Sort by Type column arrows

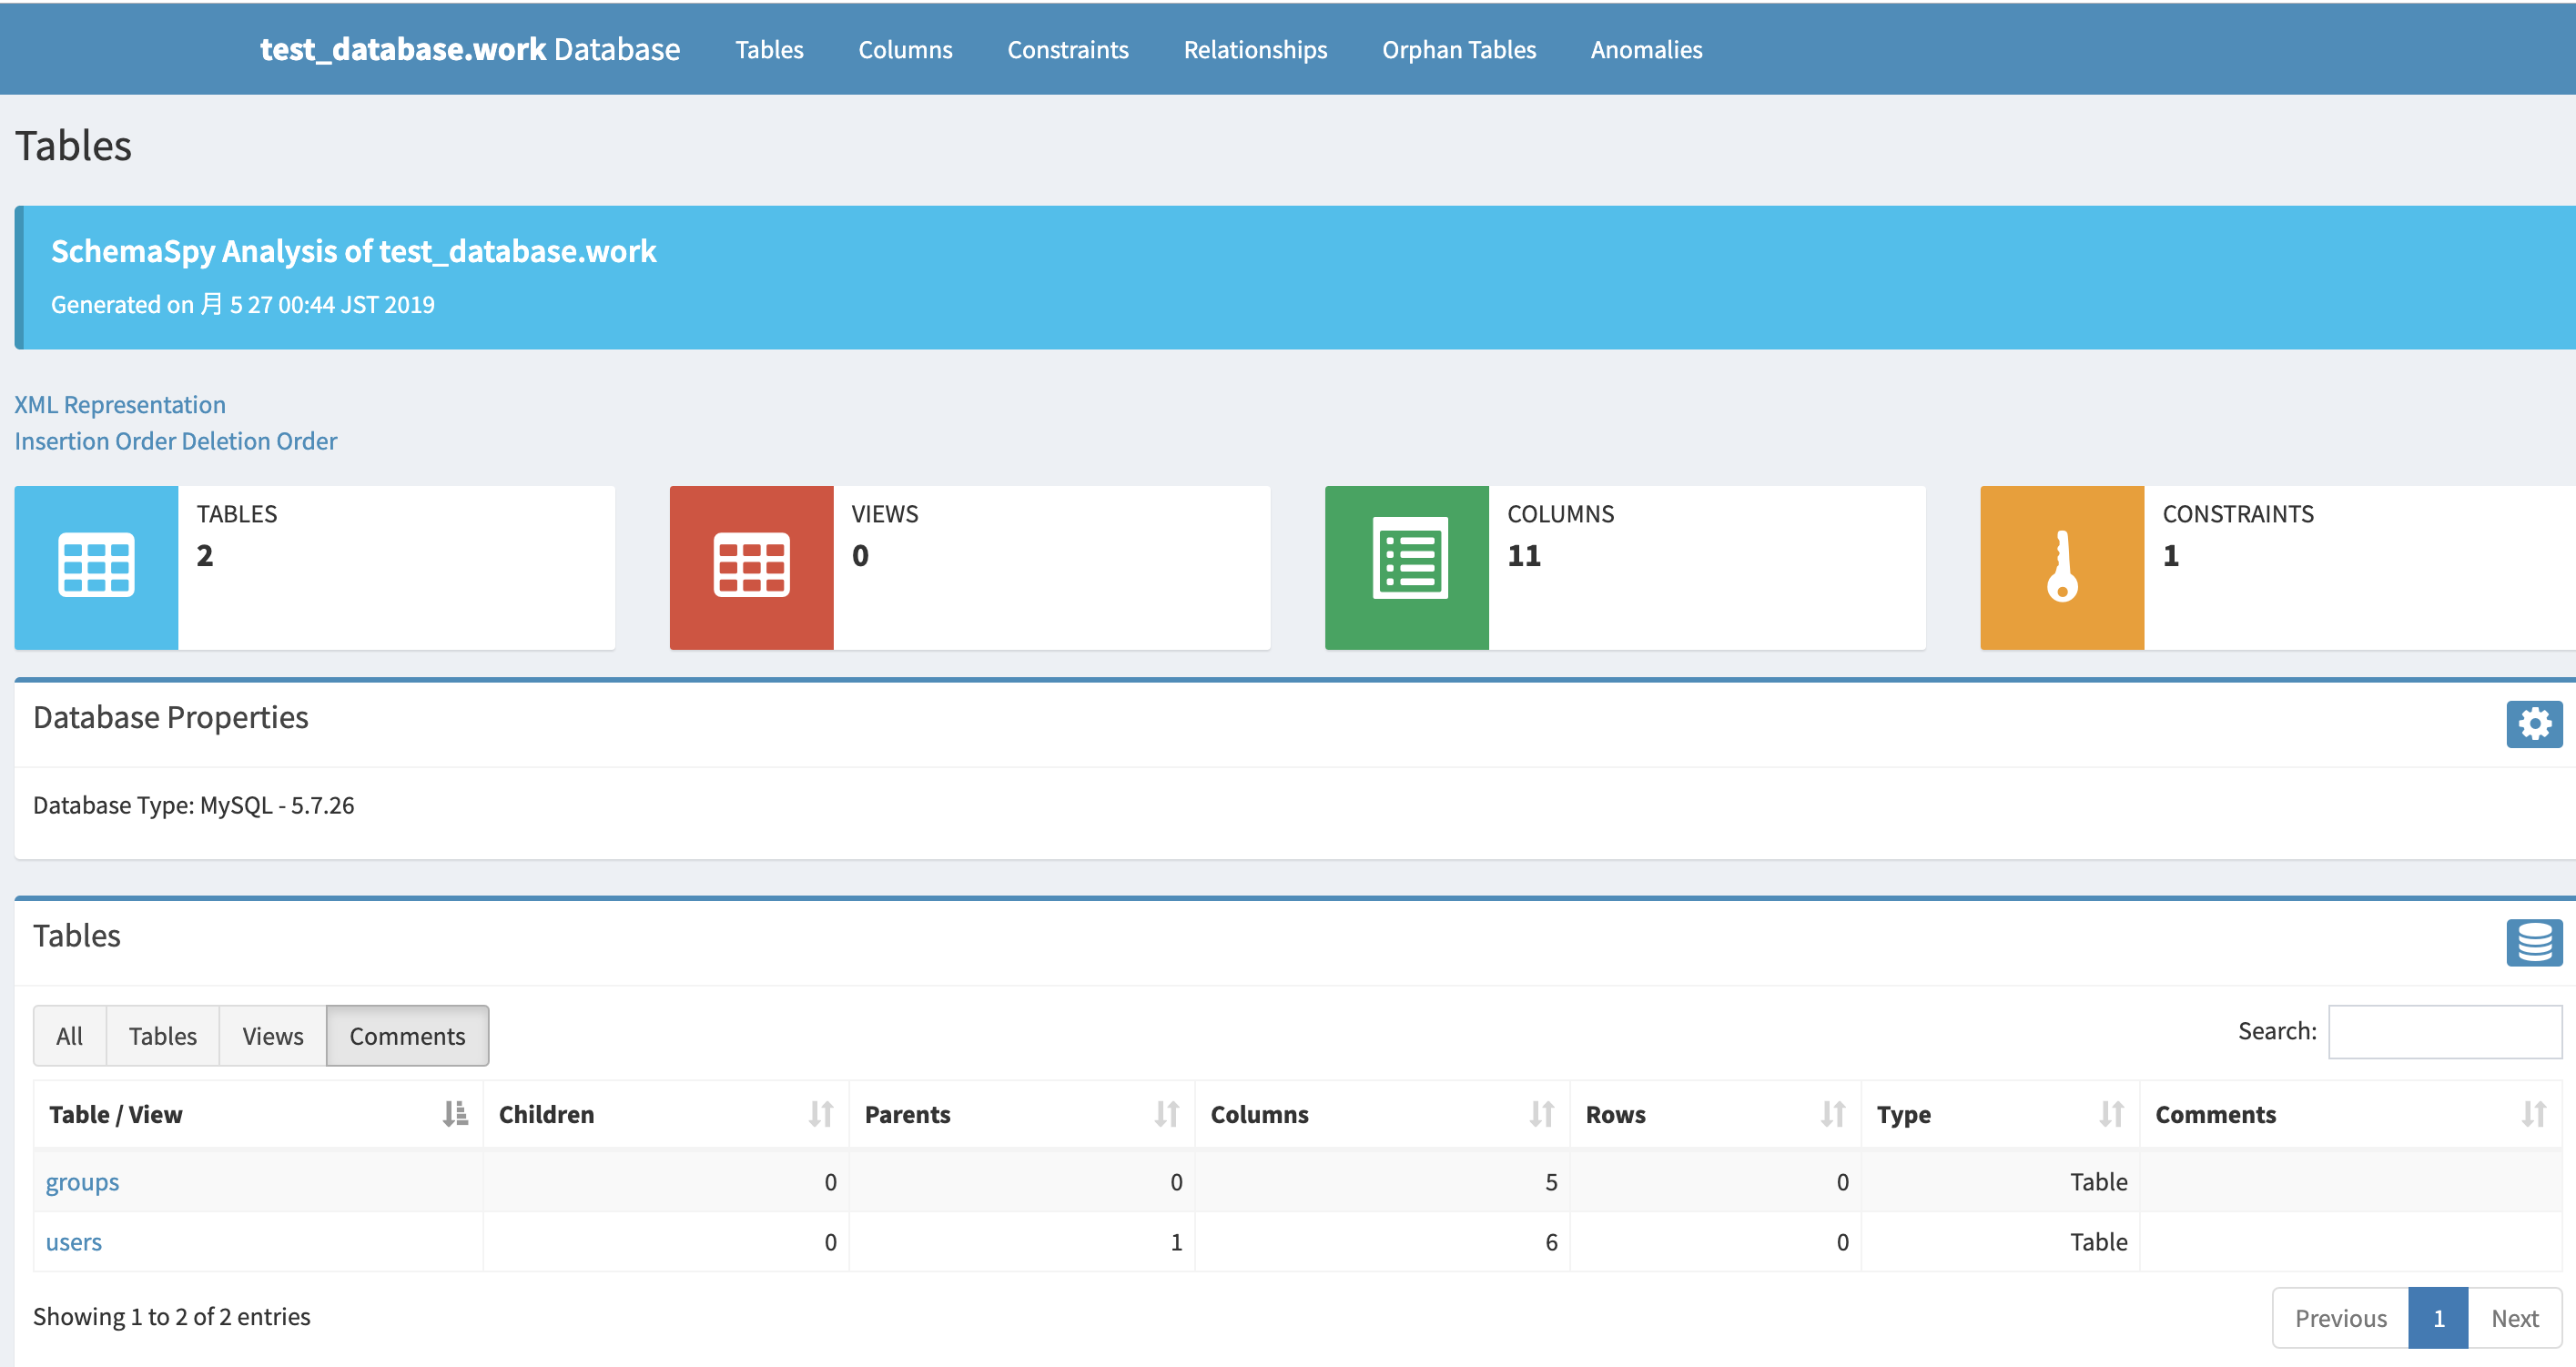click(x=2110, y=1114)
